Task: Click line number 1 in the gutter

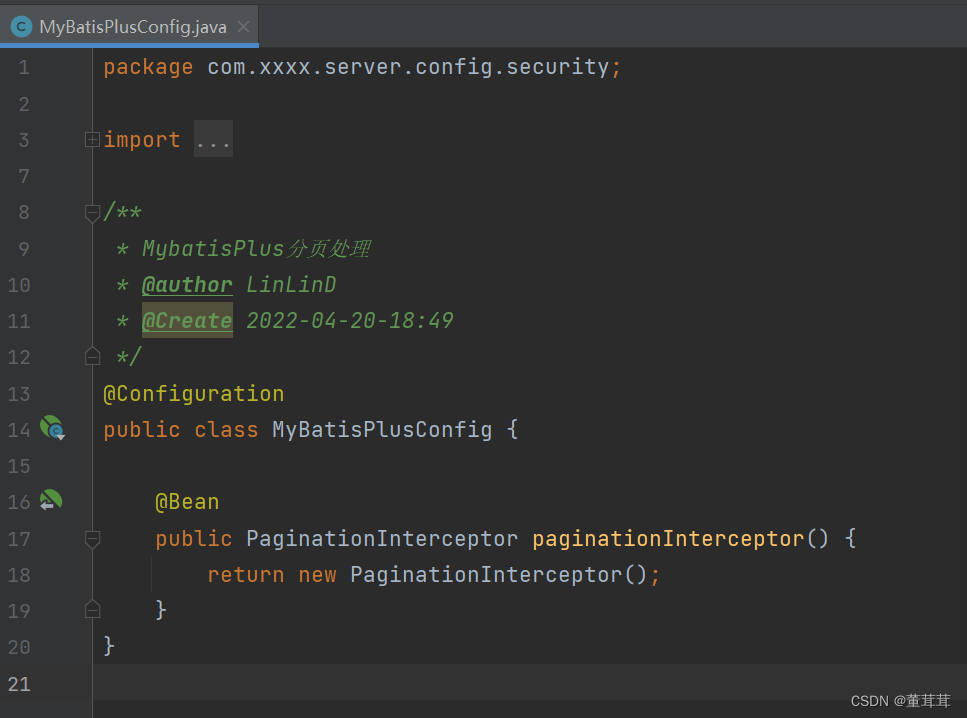Action: point(24,67)
